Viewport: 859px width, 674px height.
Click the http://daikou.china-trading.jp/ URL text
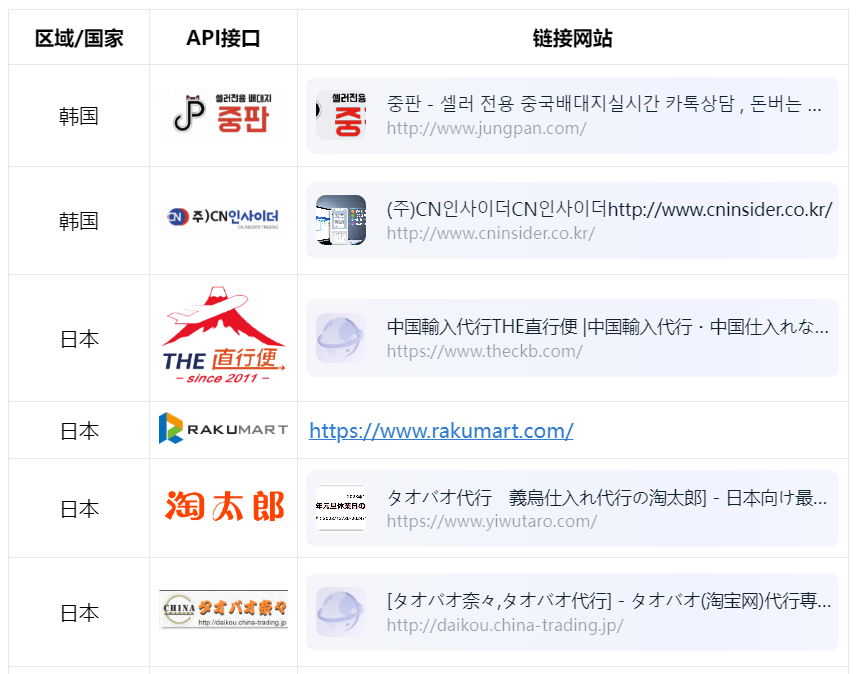(x=505, y=625)
